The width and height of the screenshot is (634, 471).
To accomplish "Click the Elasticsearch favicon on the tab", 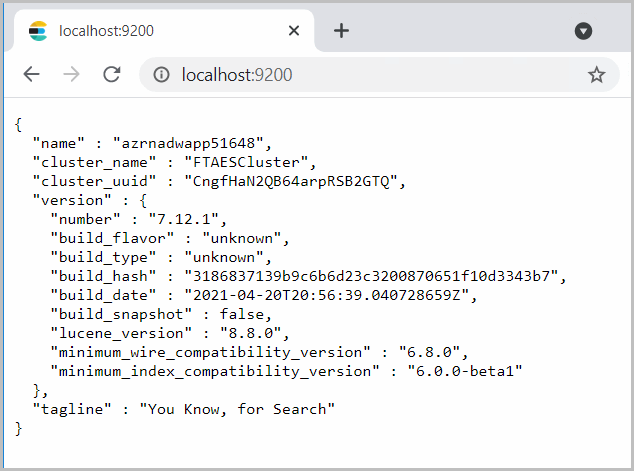I will 38,31.
